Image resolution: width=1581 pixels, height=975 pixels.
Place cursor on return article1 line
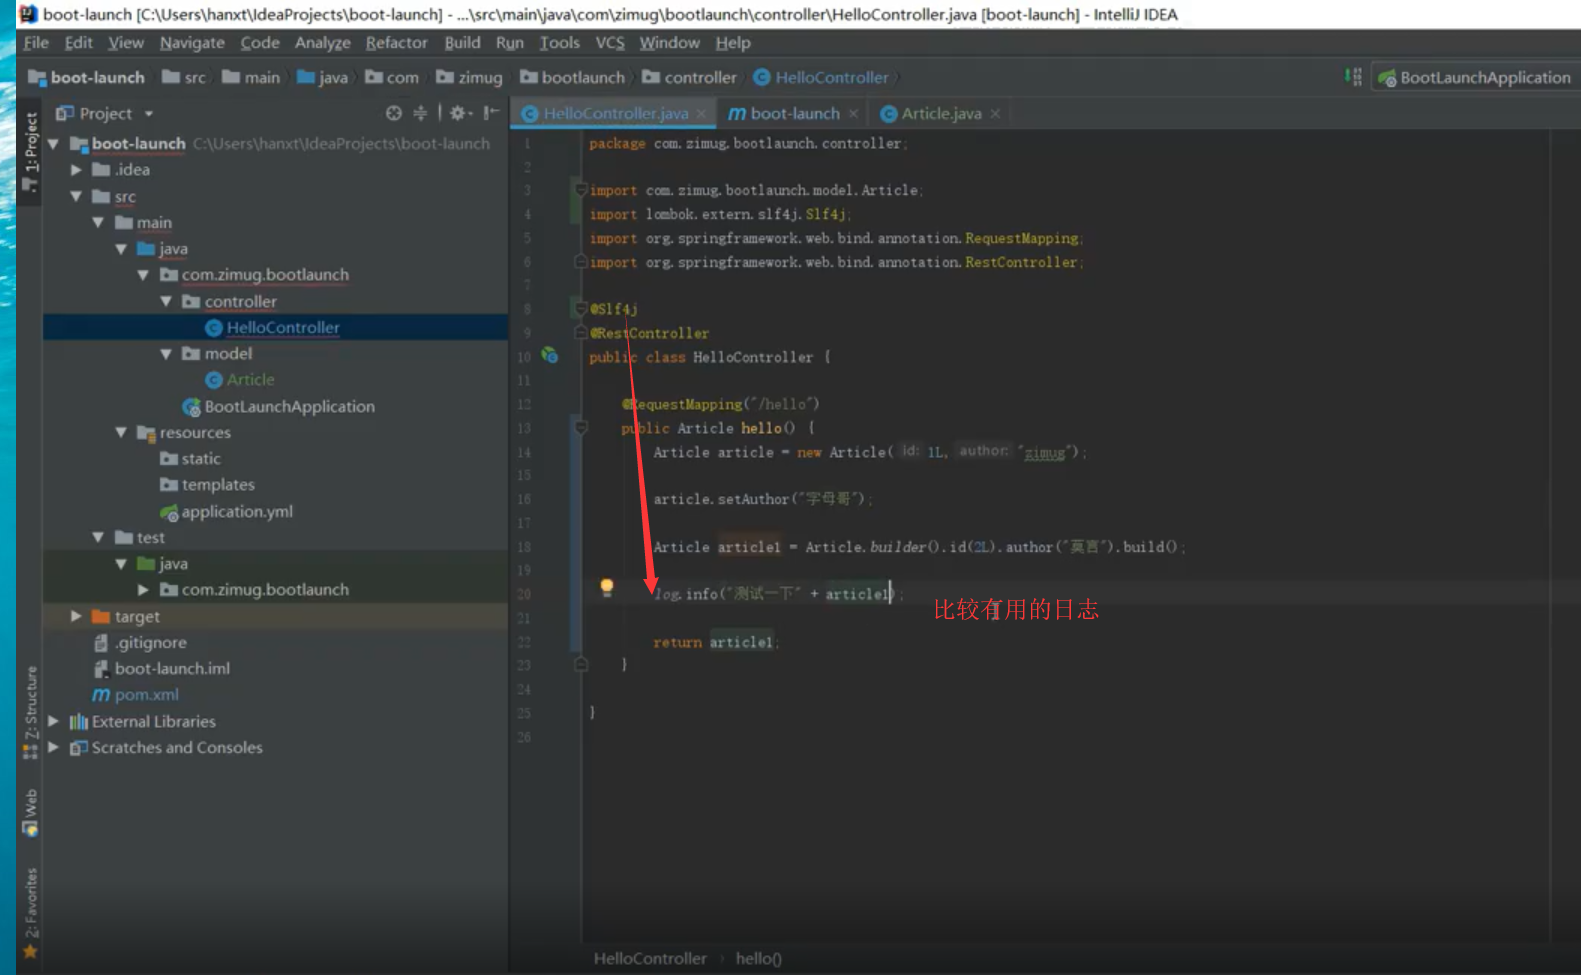pos(714,642)
